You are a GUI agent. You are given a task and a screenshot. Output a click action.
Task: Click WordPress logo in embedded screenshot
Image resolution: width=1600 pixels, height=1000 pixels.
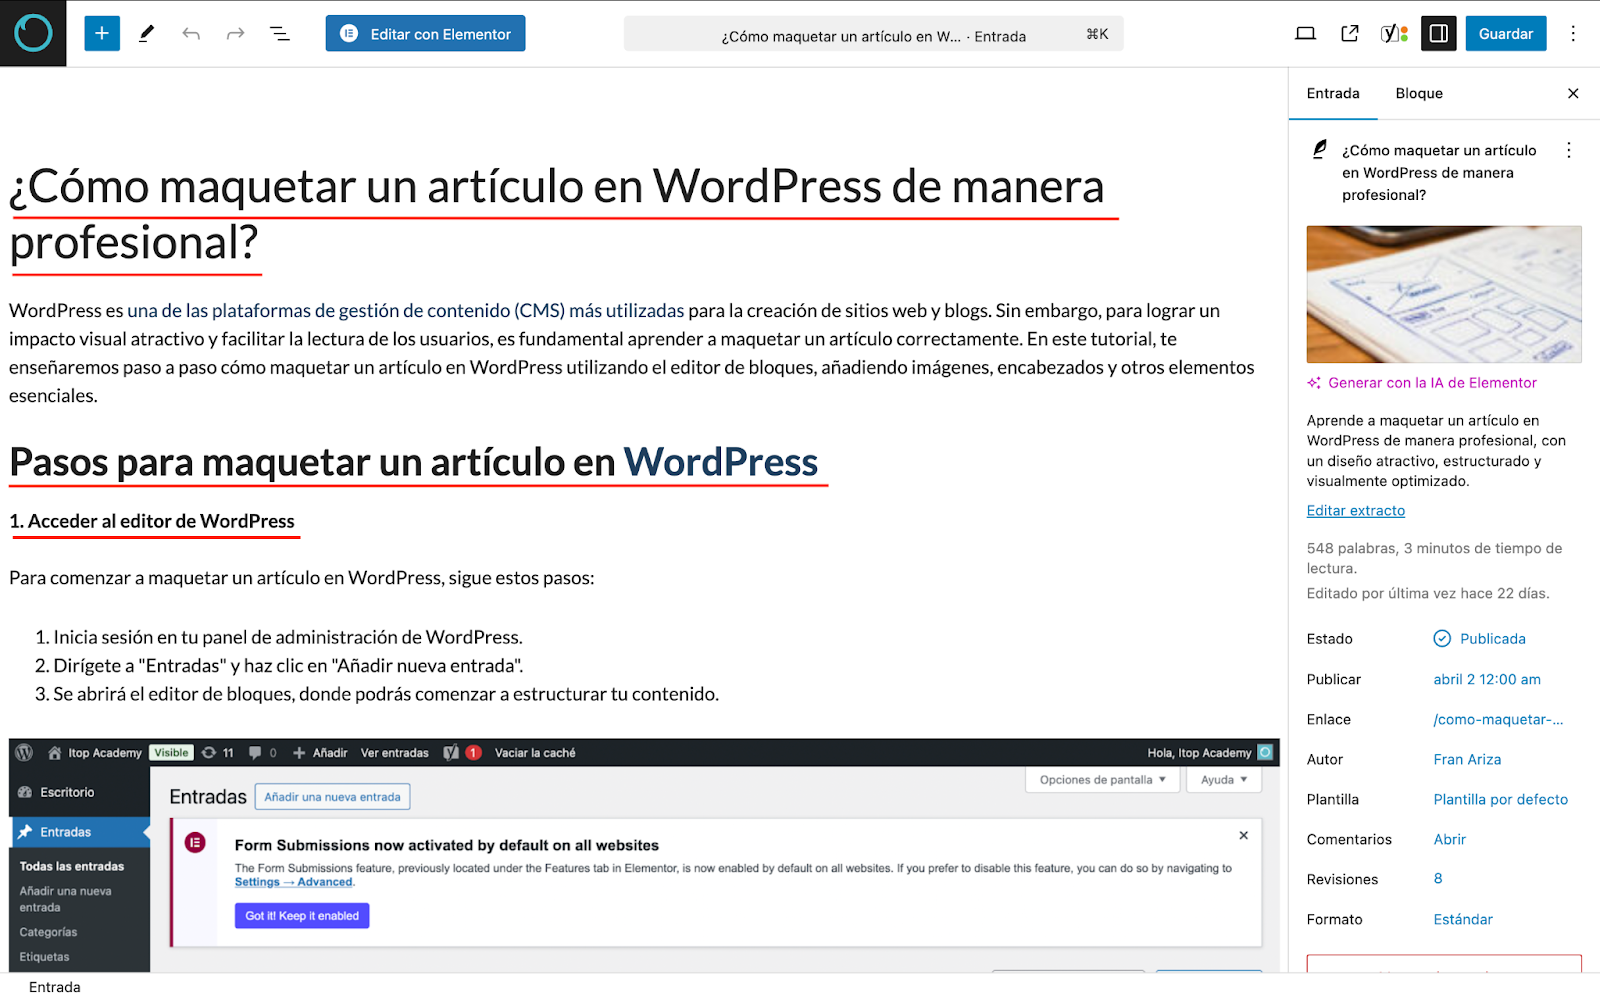click(x=25, y=753)
